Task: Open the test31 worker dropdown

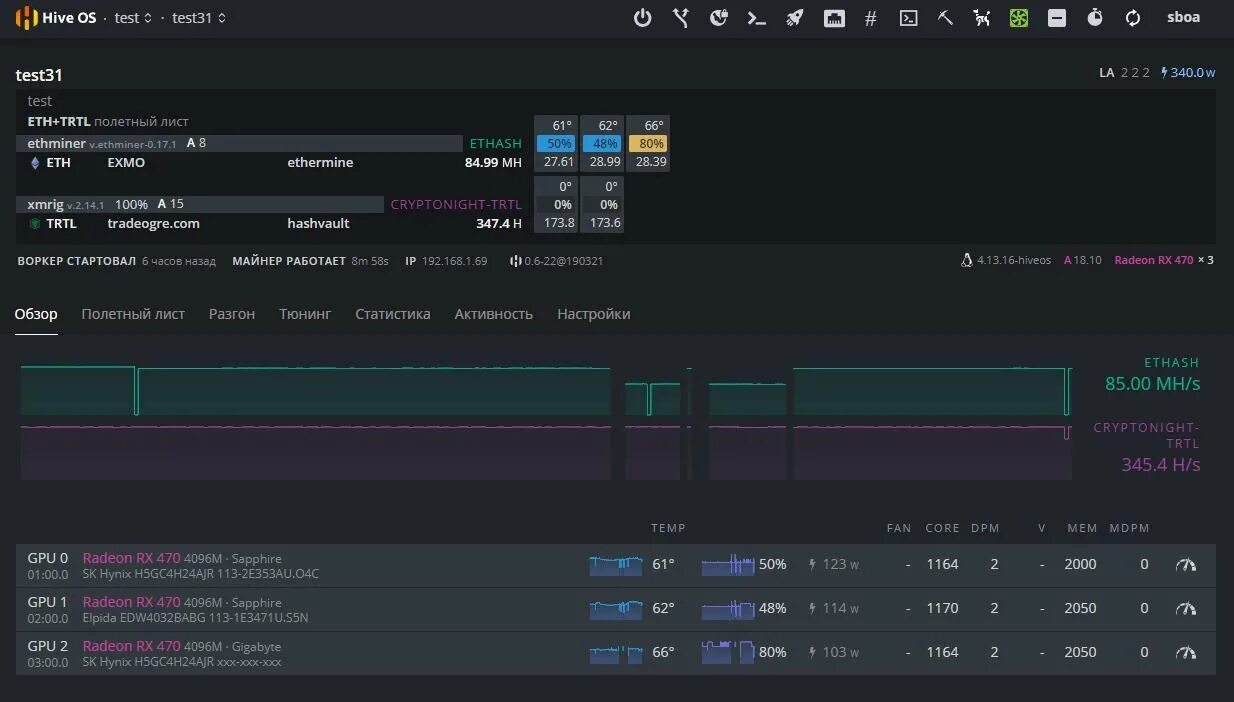Action: (x=199, y=18)
